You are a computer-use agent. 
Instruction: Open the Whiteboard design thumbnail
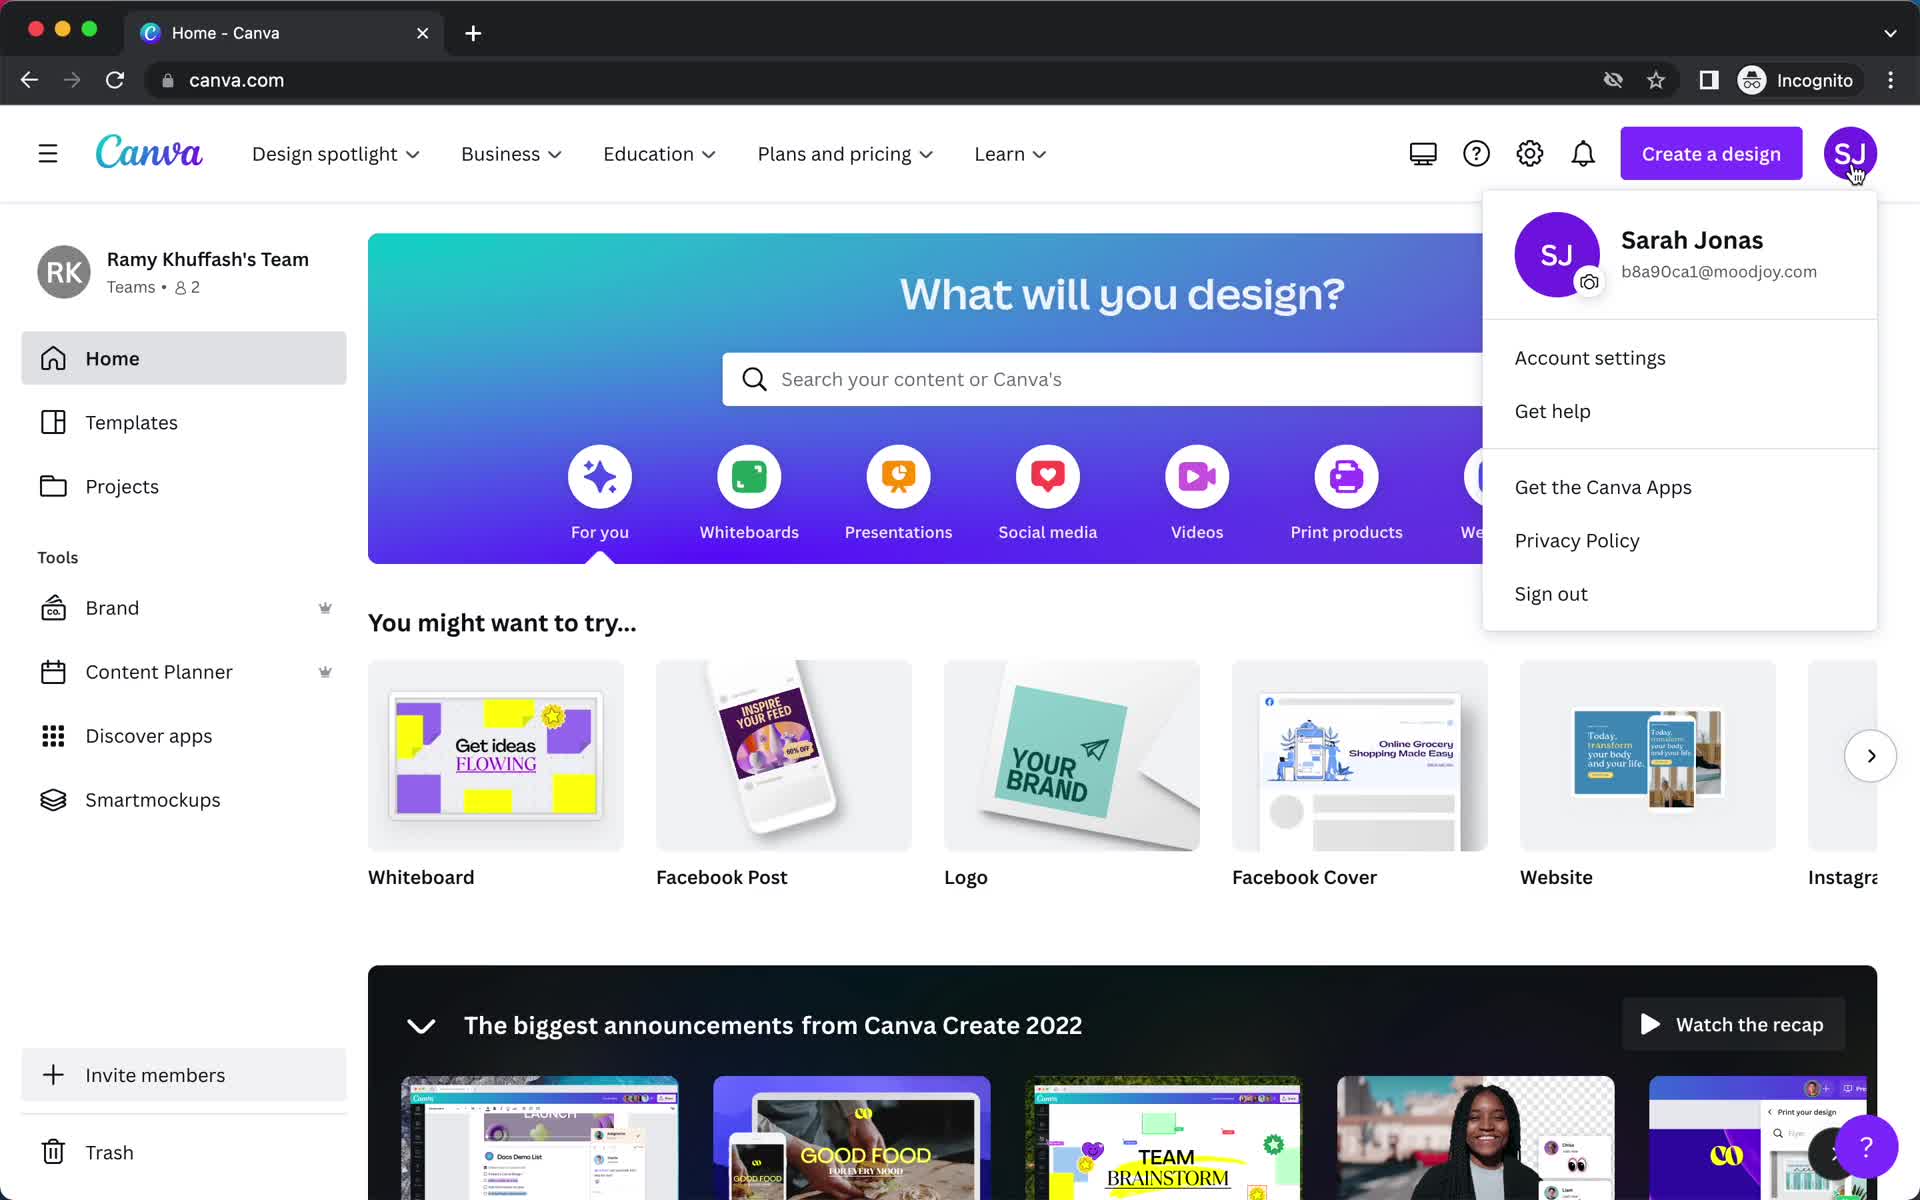496,756
